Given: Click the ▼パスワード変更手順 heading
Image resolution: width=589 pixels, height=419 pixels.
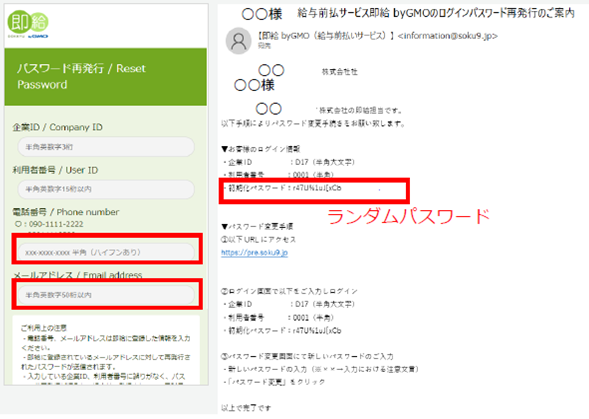Looking at the screenshot, I should coord(257,227).
